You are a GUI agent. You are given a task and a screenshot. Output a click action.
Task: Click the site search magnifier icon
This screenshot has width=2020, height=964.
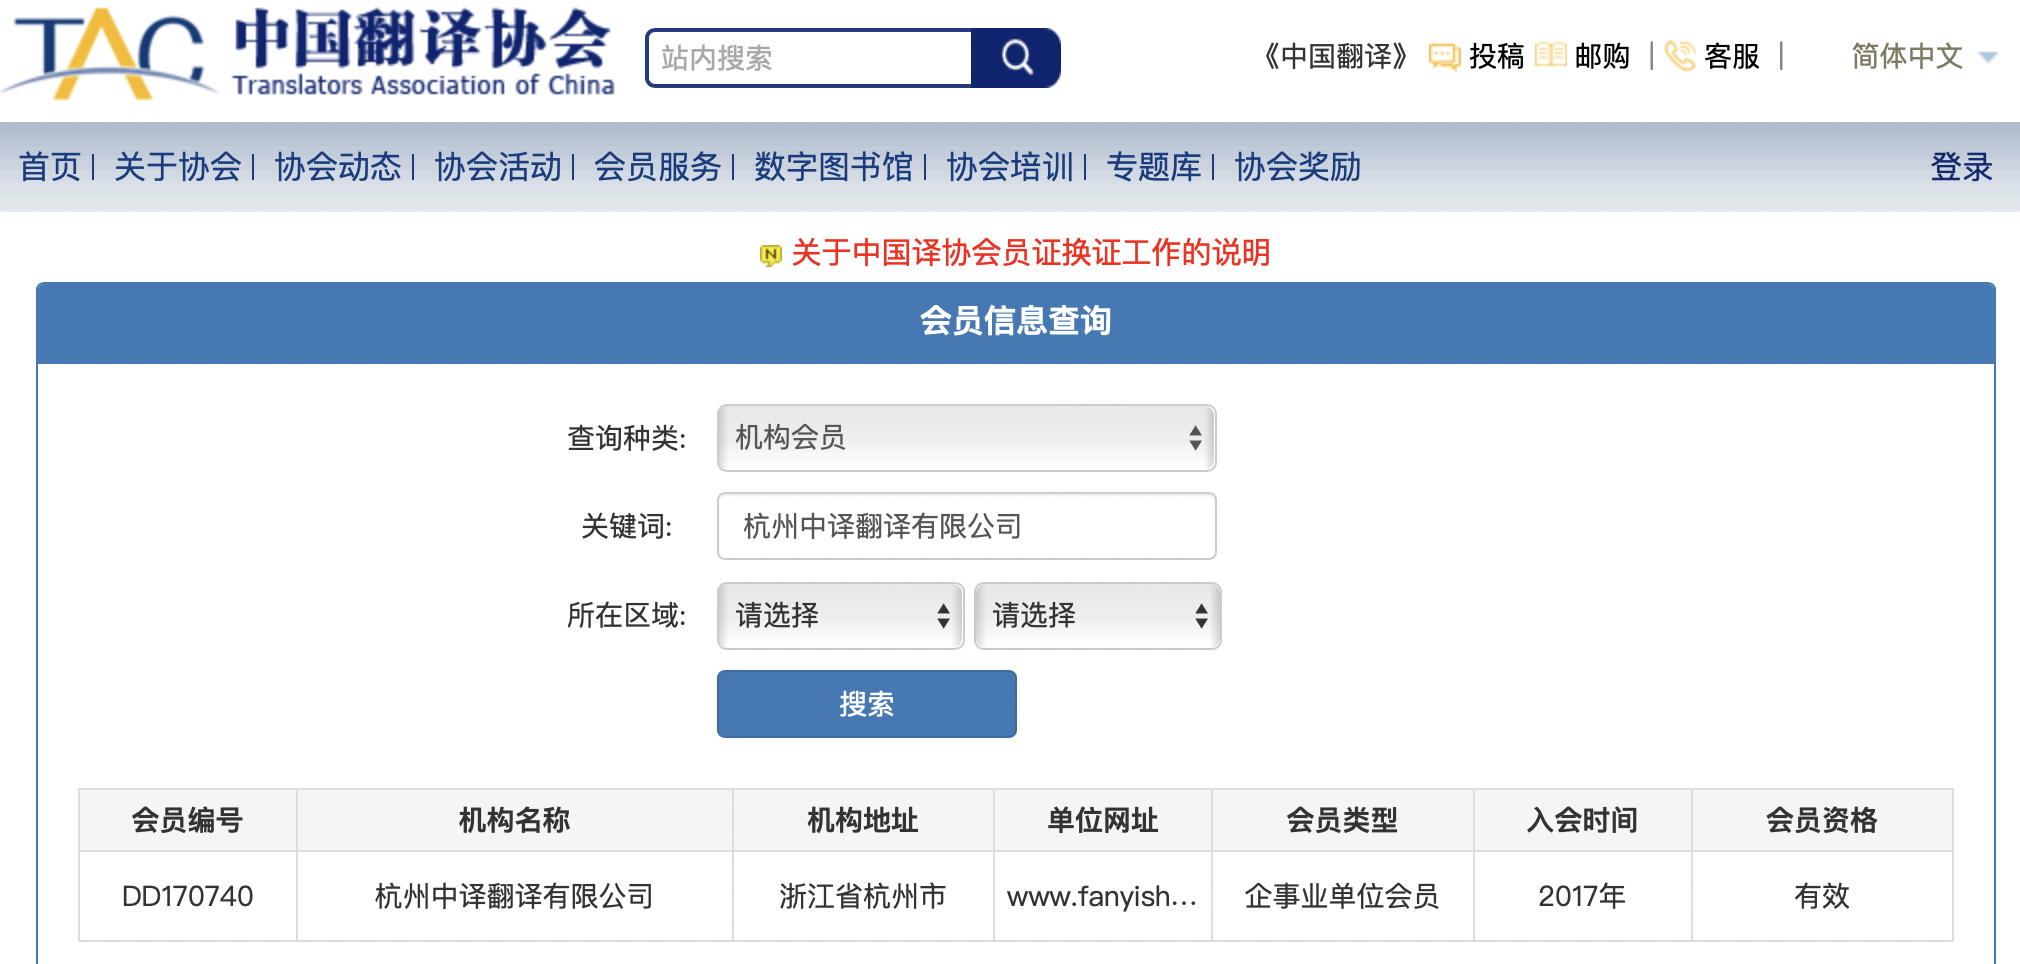tap(1016, 57)
